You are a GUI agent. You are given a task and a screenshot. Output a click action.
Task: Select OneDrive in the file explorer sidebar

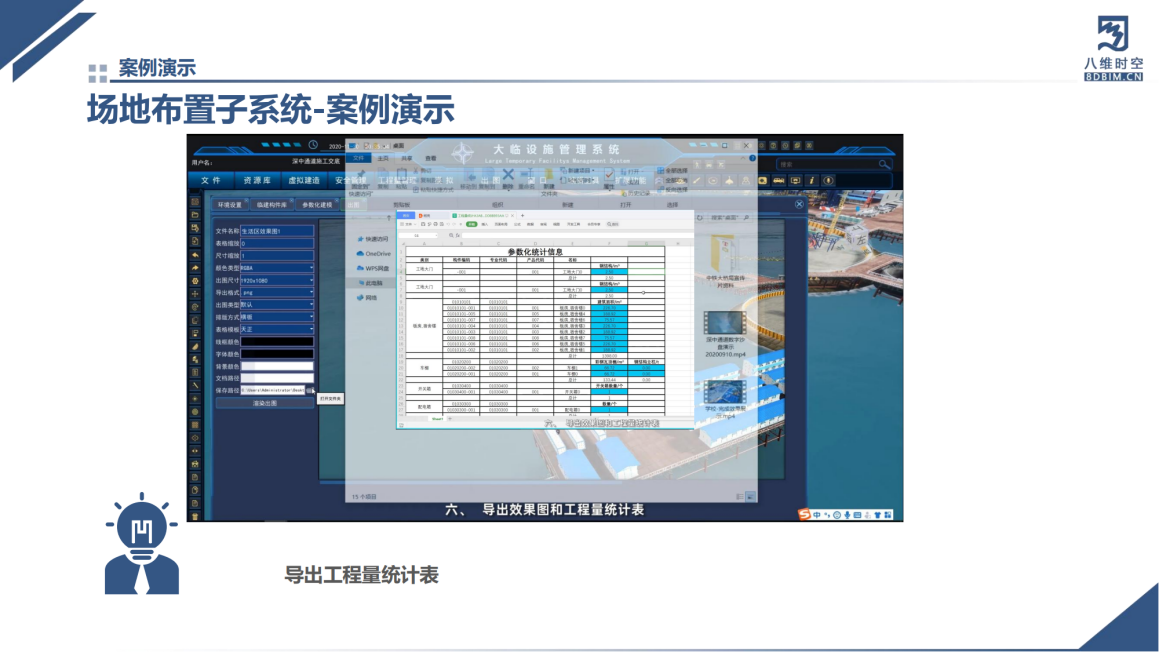pyautogui.click(x=377, y=254)
